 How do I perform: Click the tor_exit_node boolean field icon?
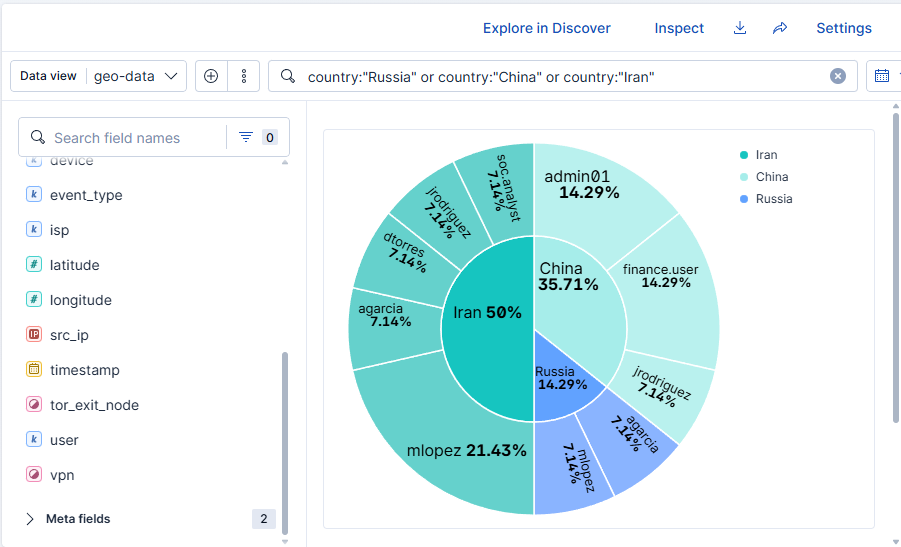[x=34, y=405]
